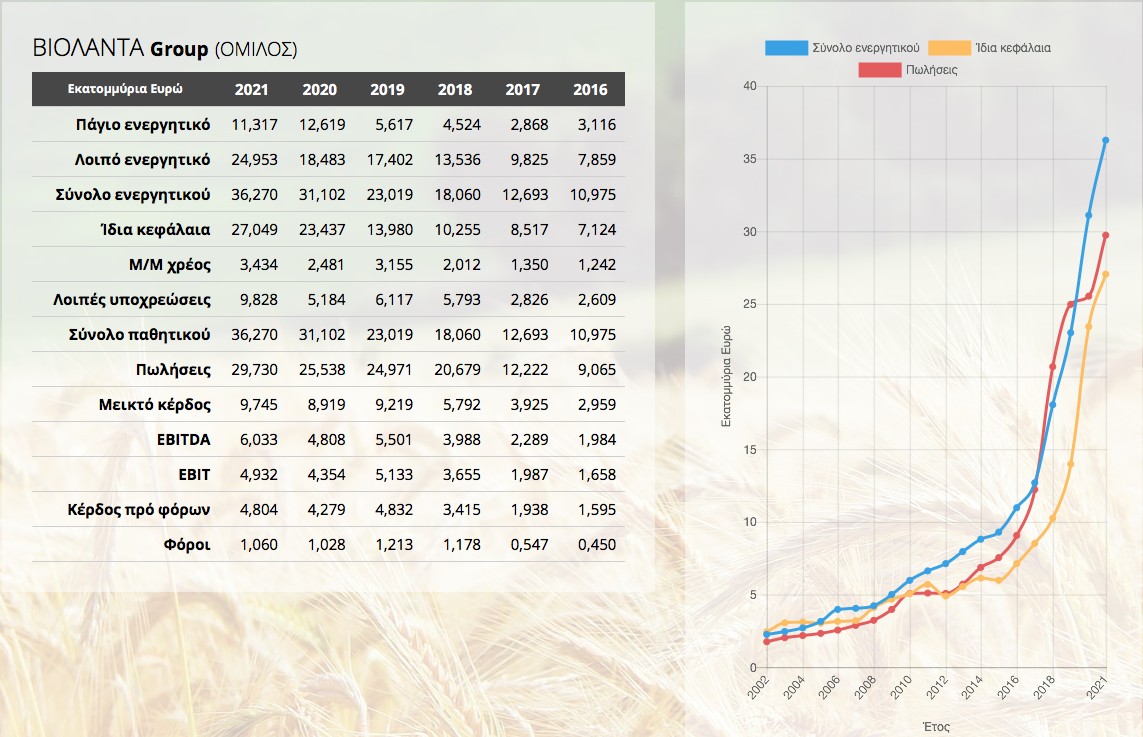The image size is (1143, 737).
Task: Click the Λοιπό ενεργητικό row label
Action: 142,160
